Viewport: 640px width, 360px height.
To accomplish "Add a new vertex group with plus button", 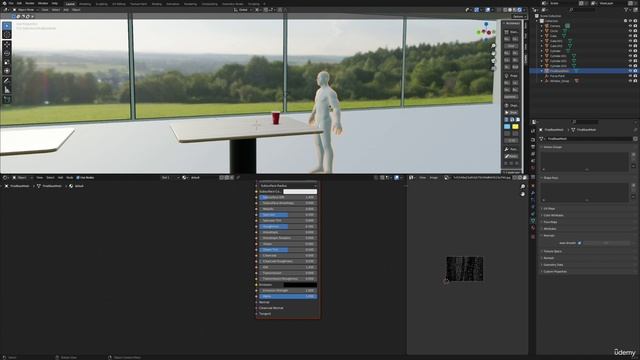I will 633,155.
